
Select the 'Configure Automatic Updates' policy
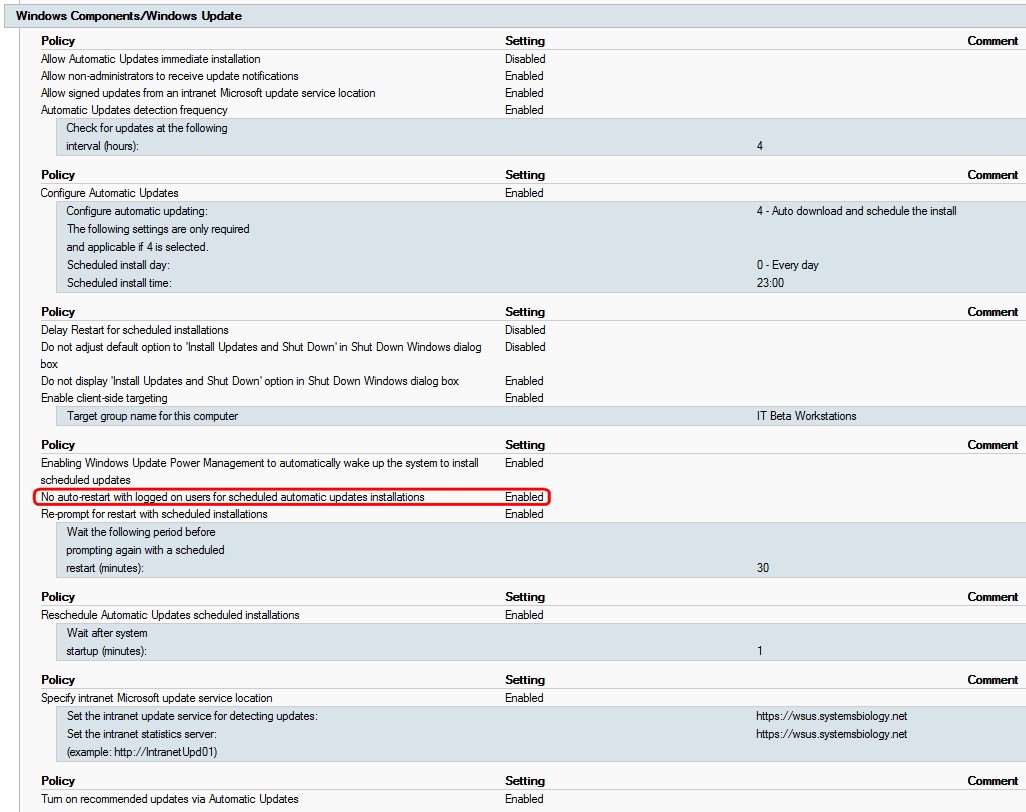(x=109, y=193)
